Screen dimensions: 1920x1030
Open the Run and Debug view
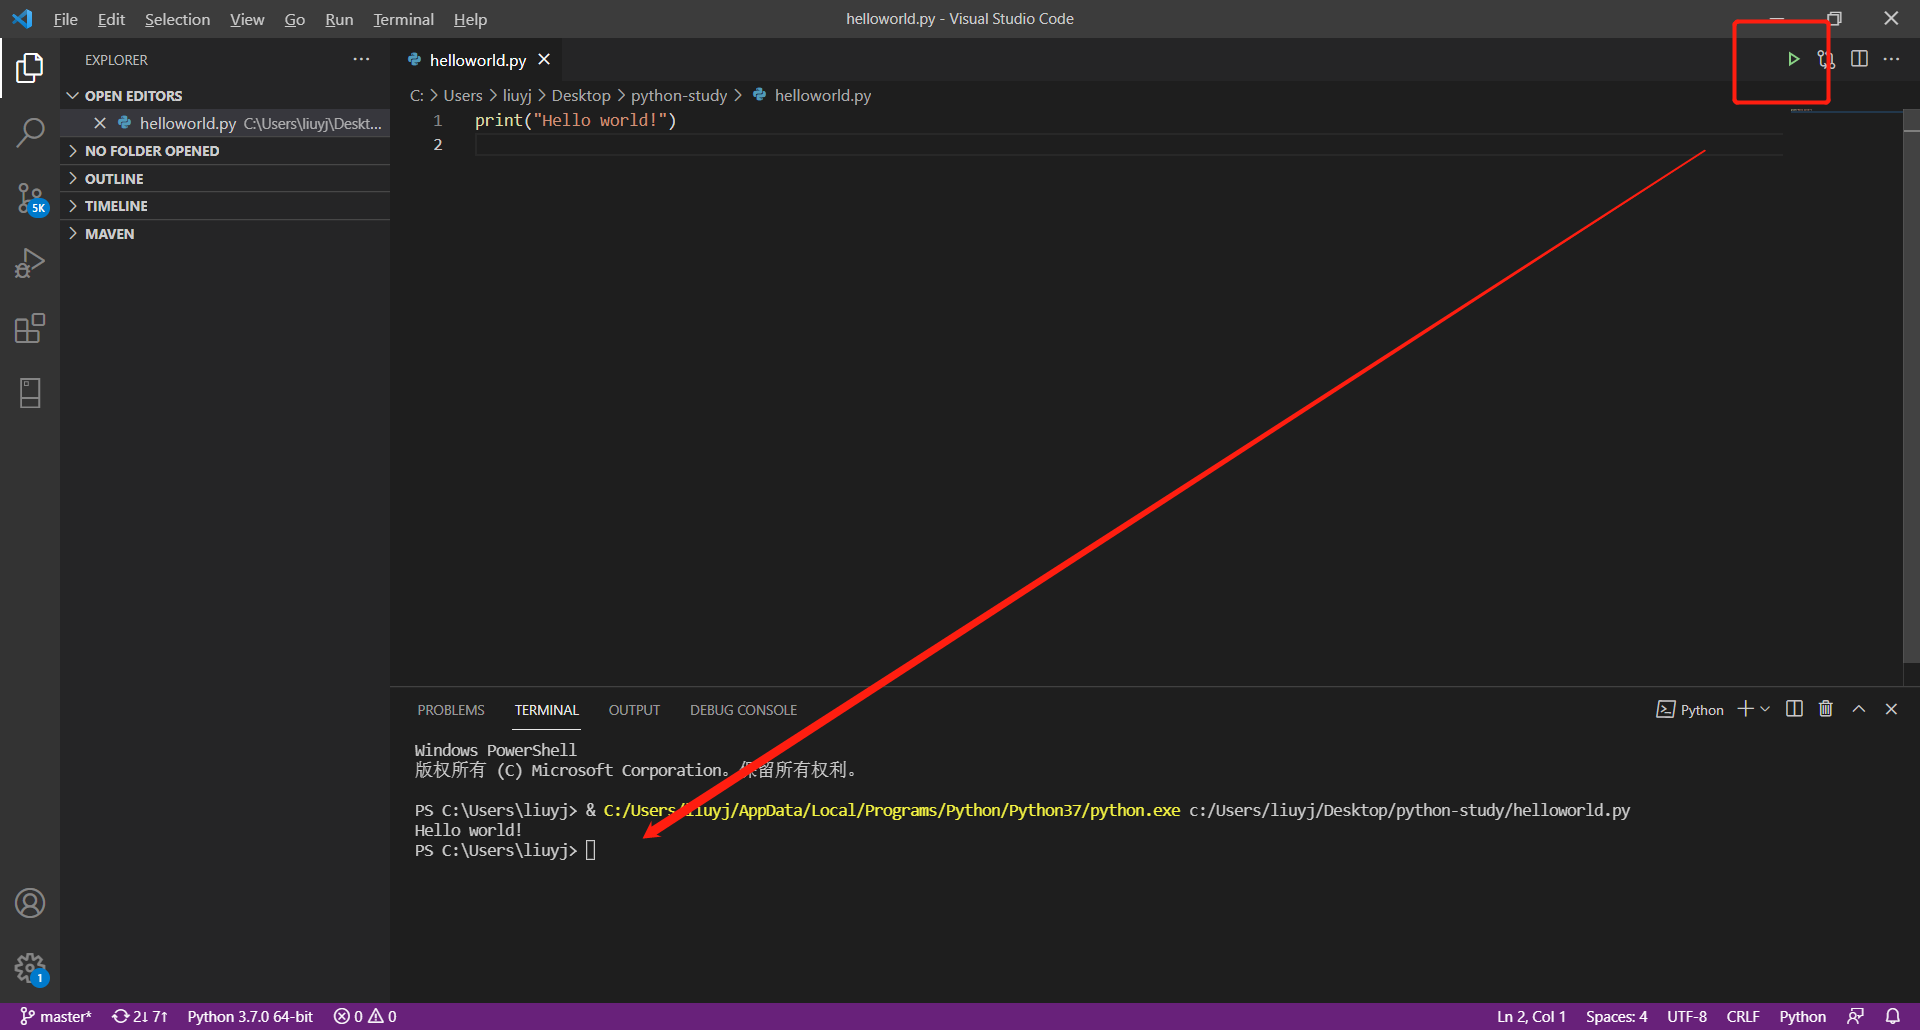point(30,263)
